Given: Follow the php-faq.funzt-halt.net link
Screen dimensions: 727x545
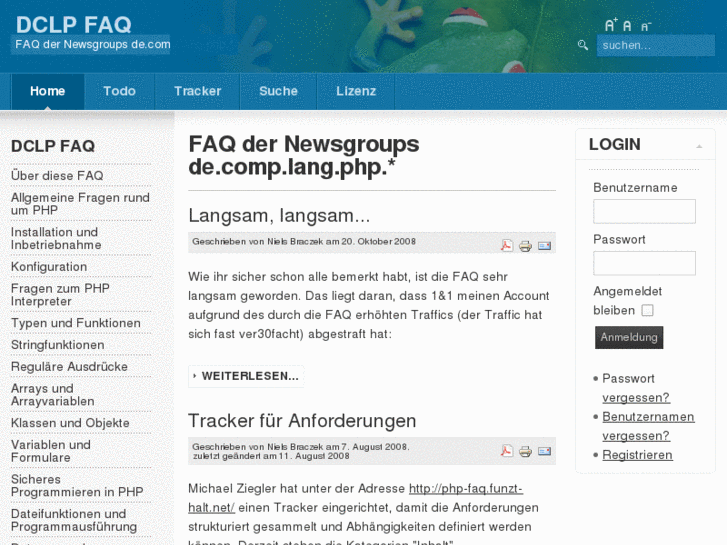Looking at the screenshot, I should pyautogui.click(x=356, y=498).
